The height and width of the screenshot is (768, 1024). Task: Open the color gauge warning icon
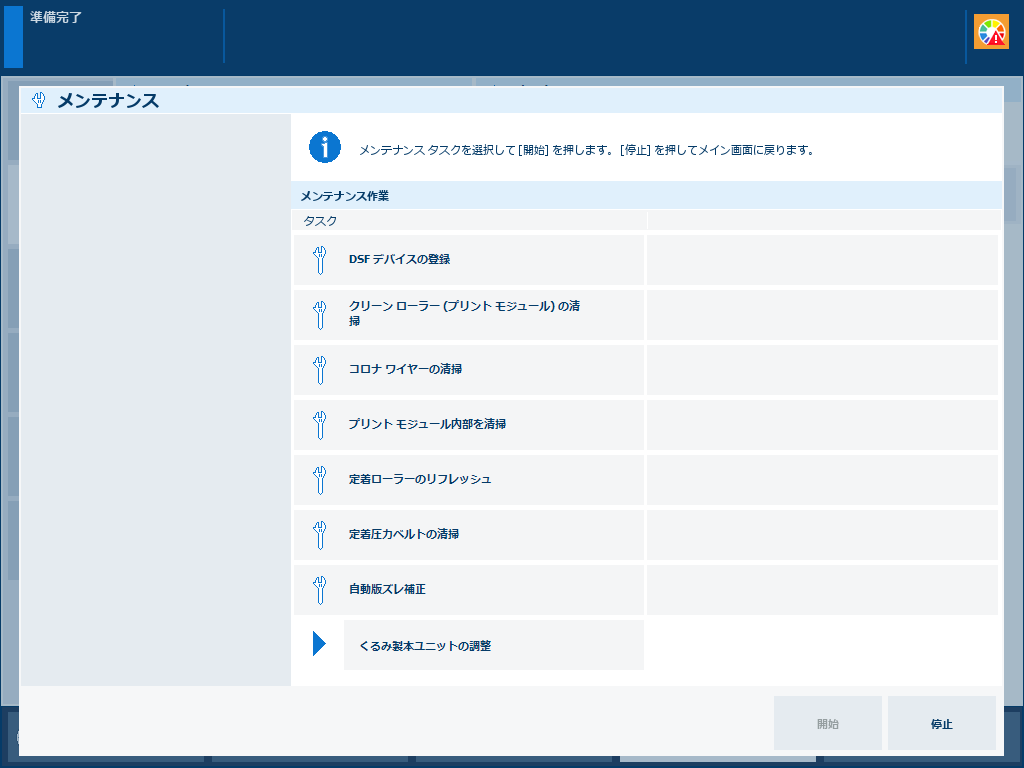click(x=991, y=31)
